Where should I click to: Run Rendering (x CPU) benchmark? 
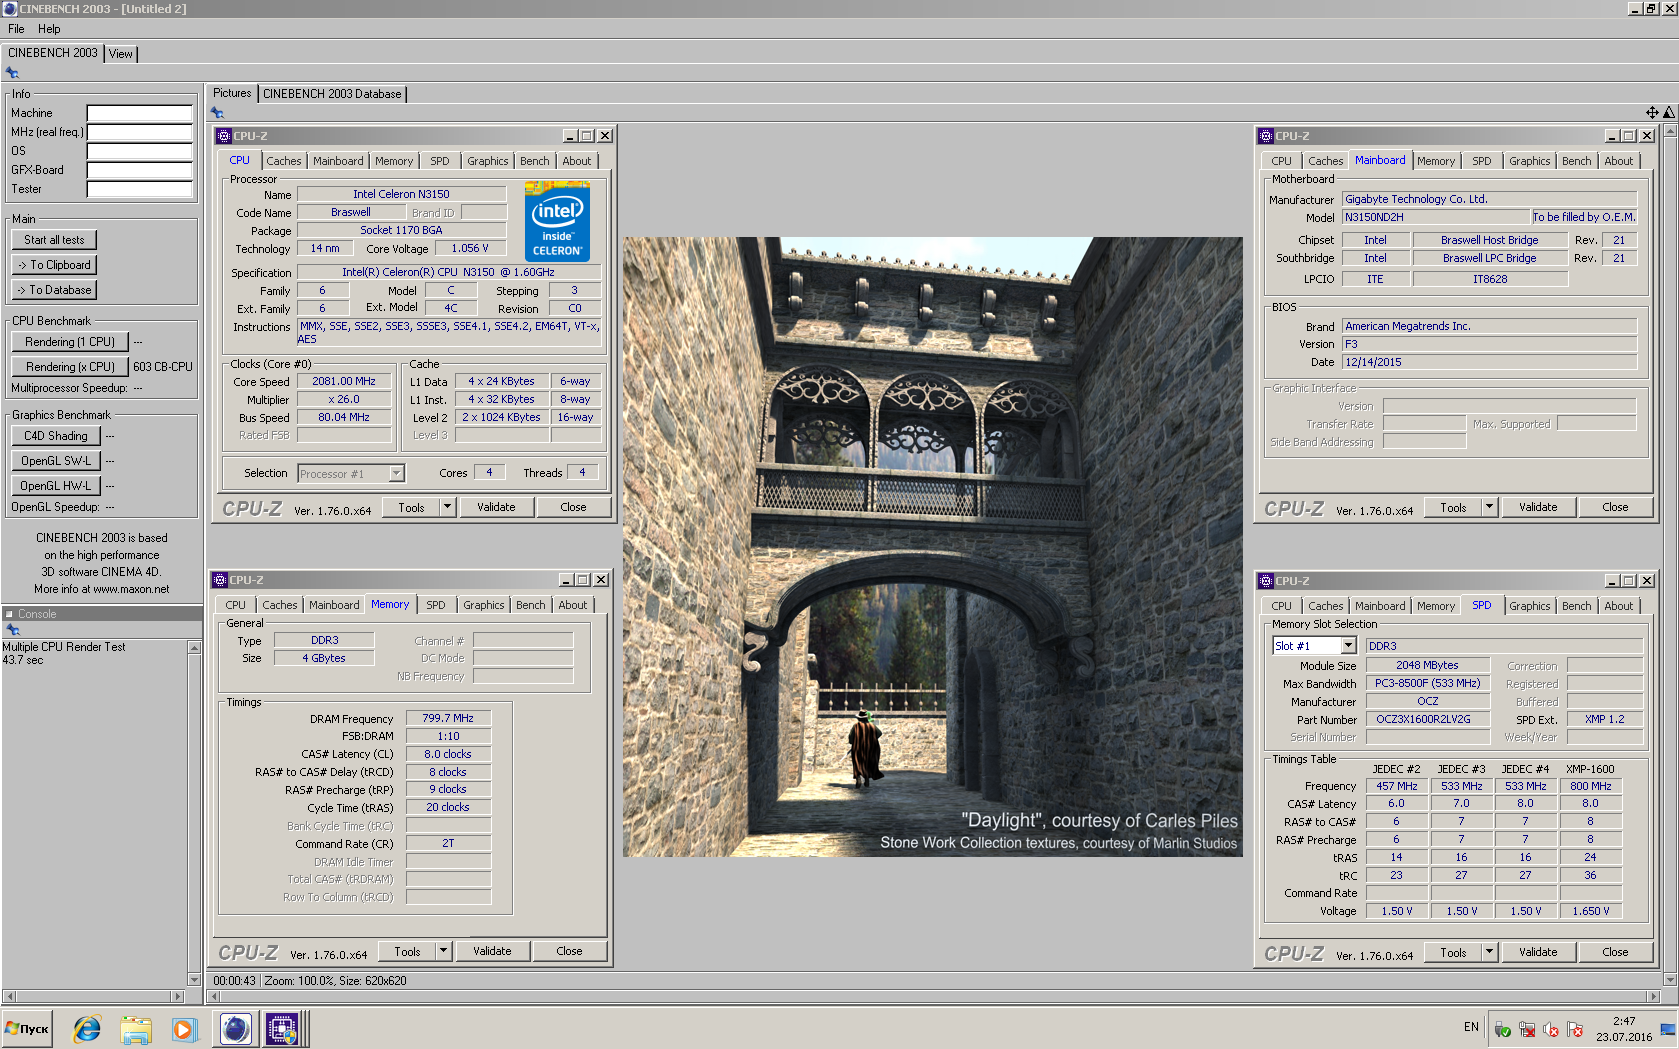[x=70, y=367]
